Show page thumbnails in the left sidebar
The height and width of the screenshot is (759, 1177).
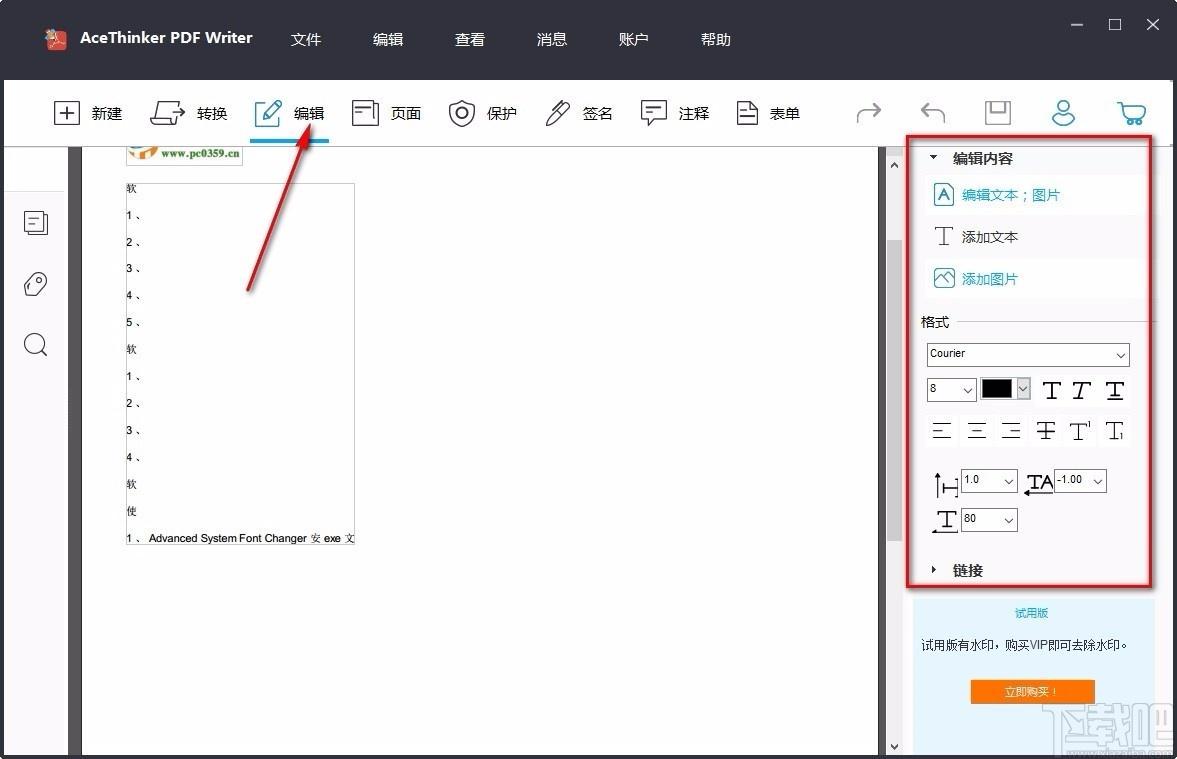pos(35,223)
